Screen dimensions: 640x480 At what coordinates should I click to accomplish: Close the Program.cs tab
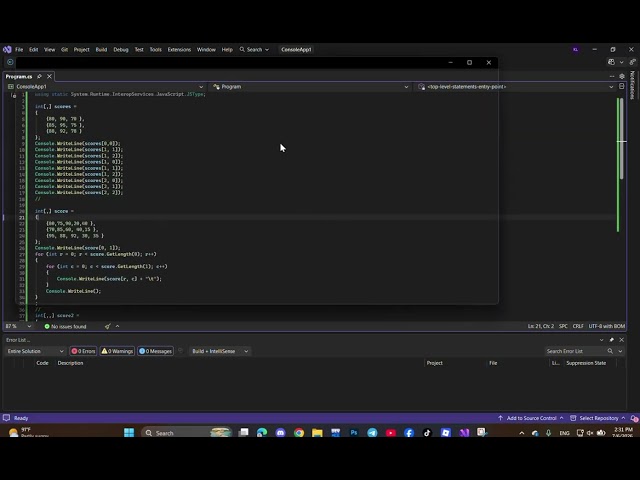tap(49, 76)
